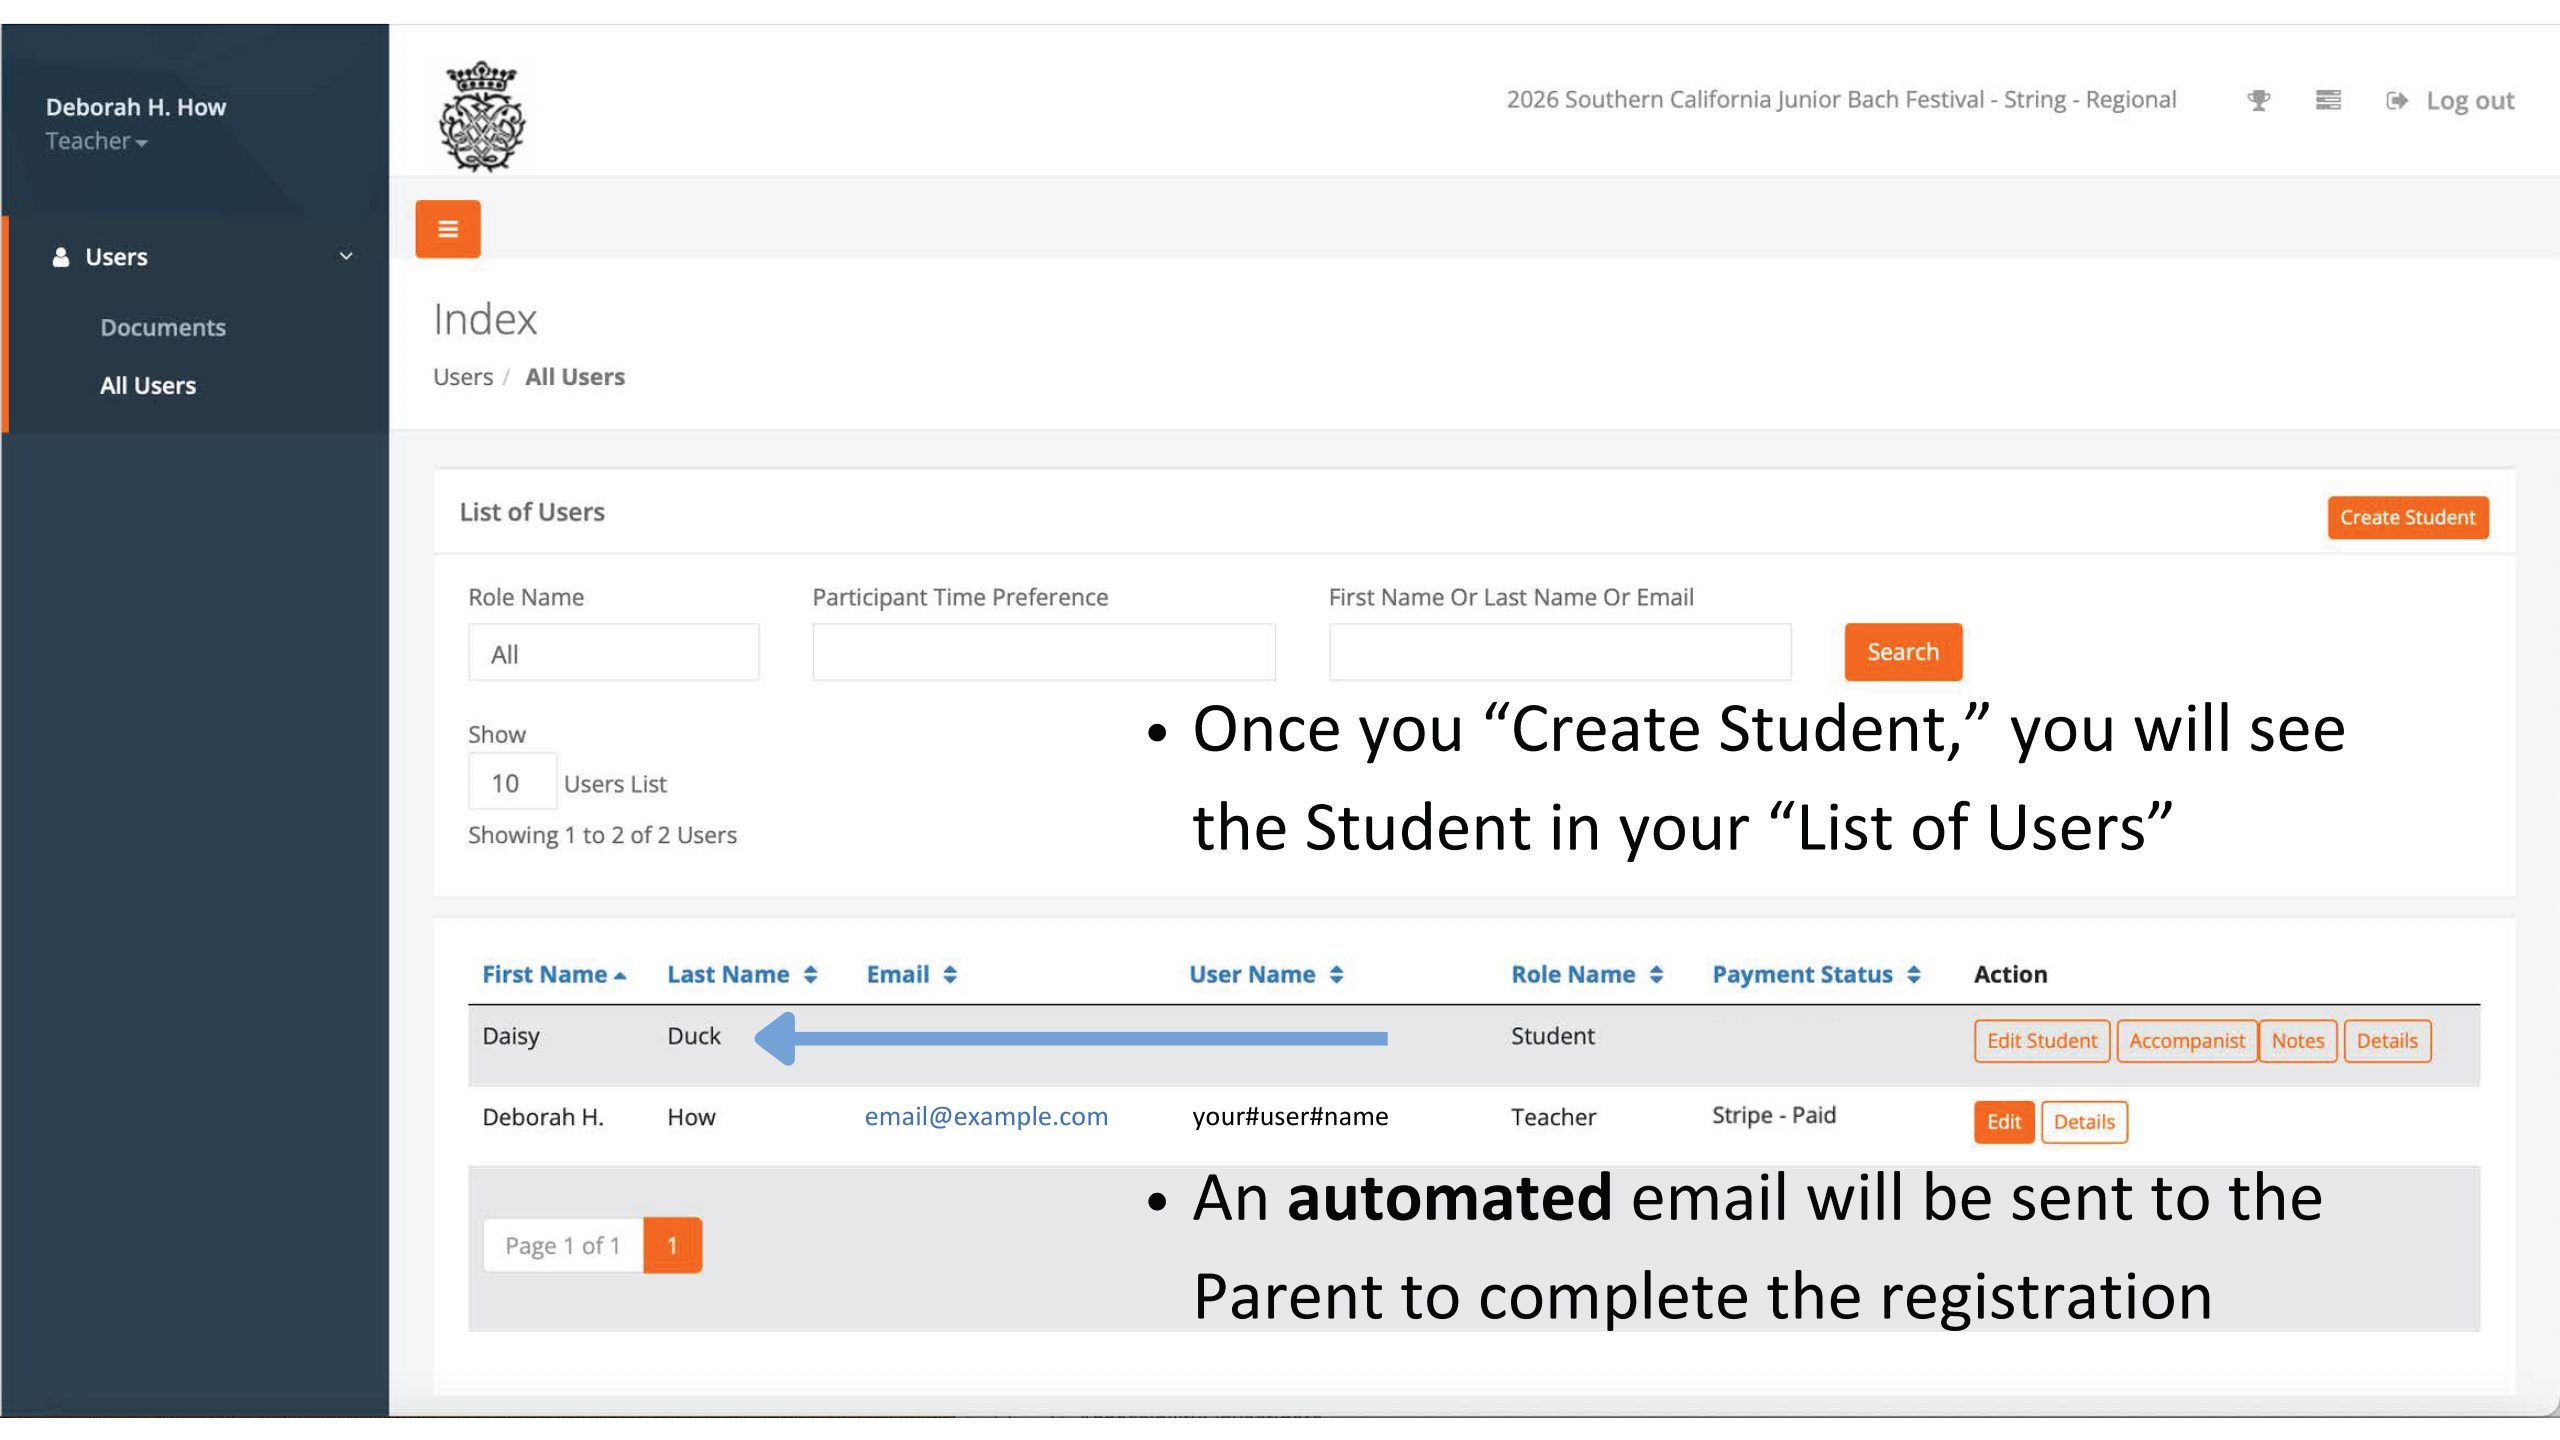This screenshot has height=1440, width=2560.
Task: Click the orange hamburger menu button
Action: 447,229
